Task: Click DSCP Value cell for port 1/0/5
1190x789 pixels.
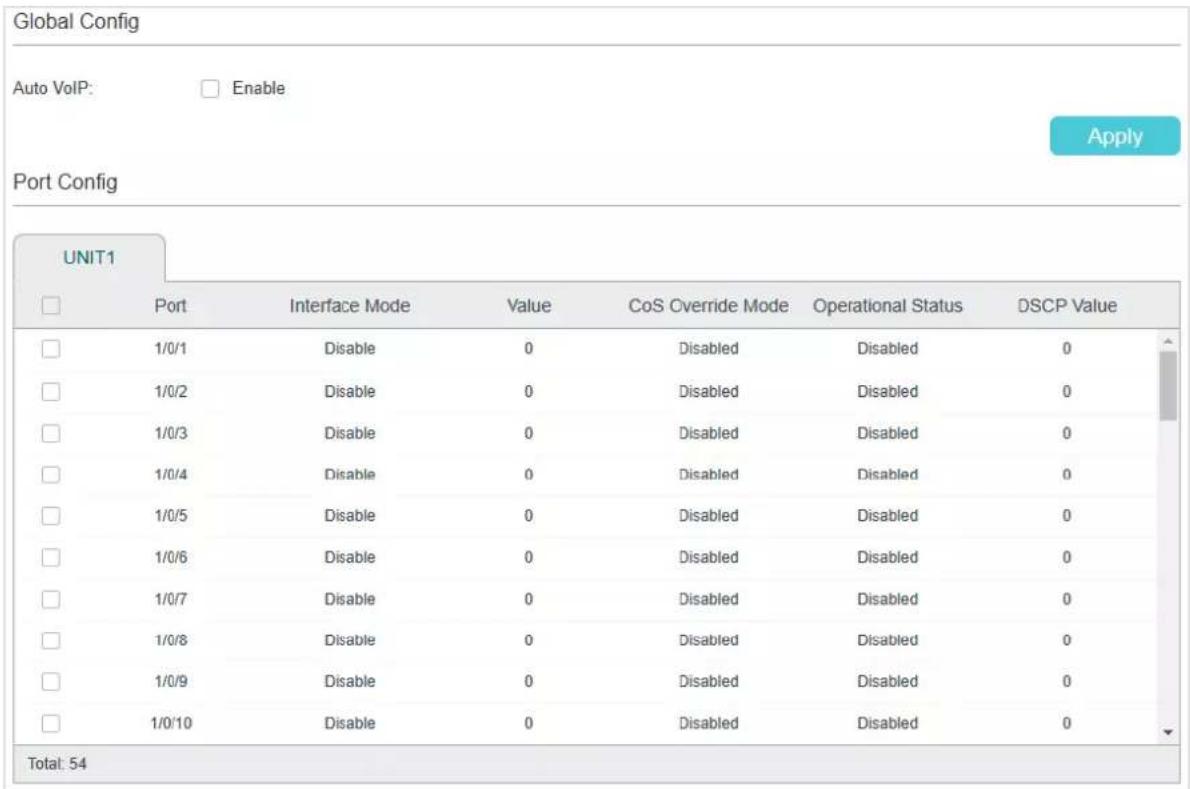Action: 1067,516
